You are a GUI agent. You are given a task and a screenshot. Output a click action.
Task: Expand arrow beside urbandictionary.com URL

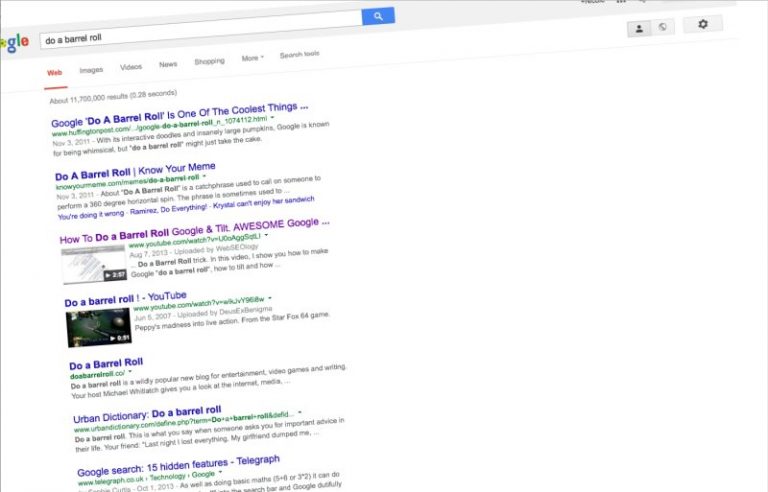[300, 412]
